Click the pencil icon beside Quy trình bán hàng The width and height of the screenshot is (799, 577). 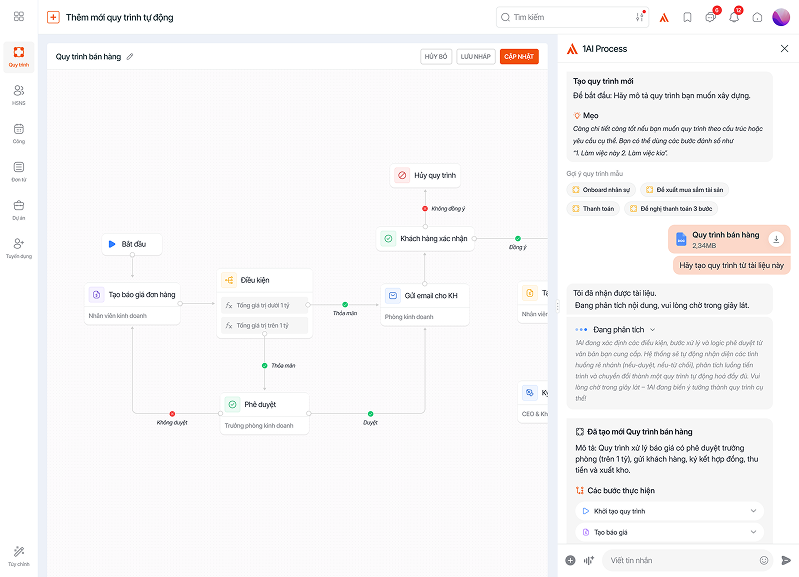[x=130, y=57]
